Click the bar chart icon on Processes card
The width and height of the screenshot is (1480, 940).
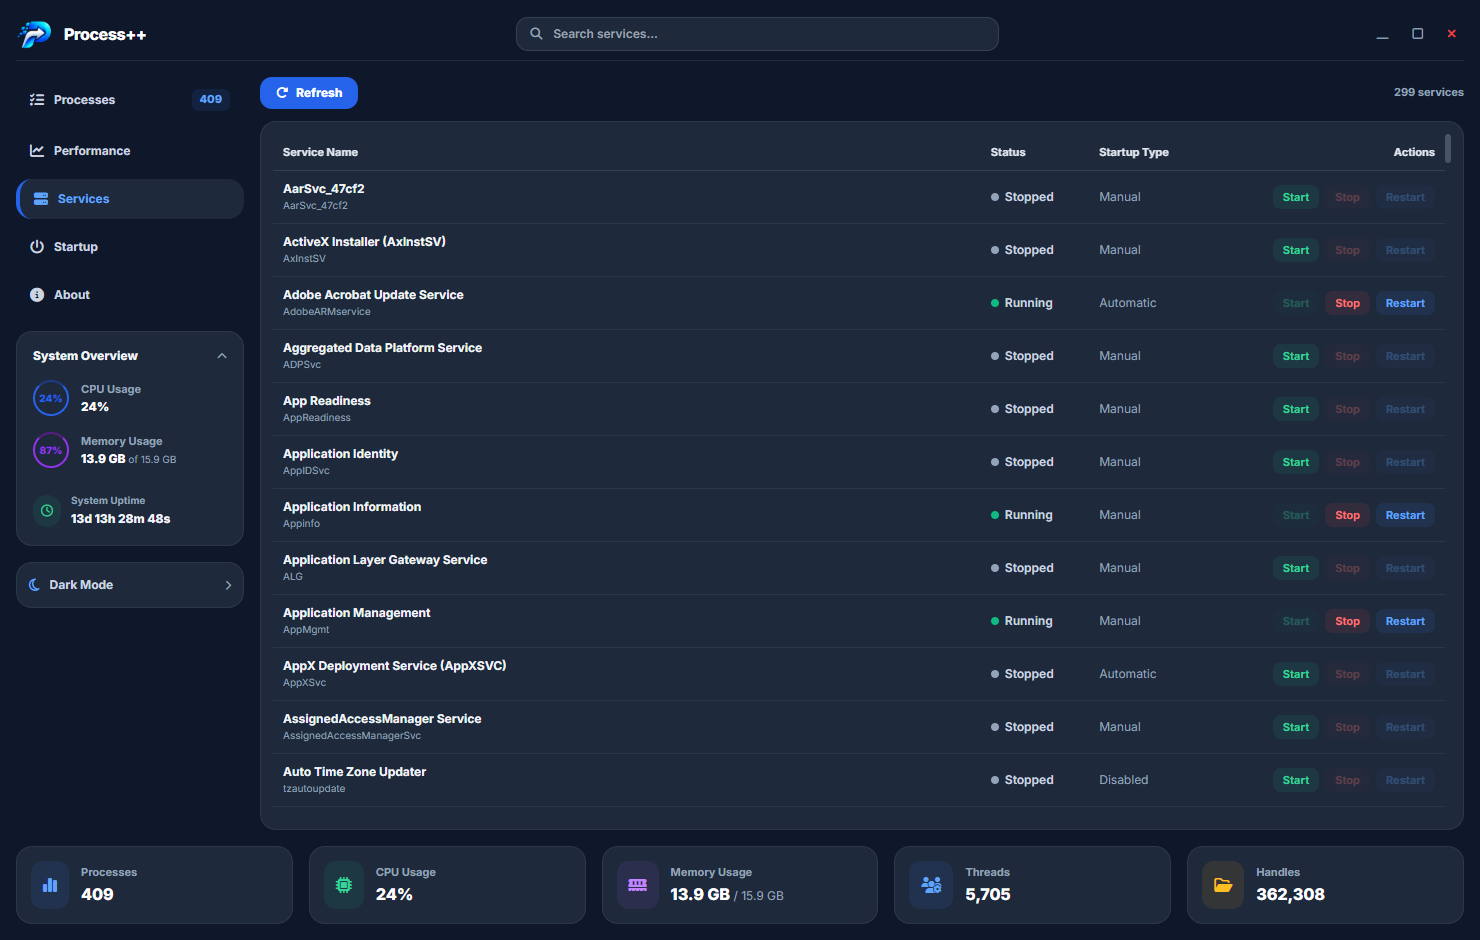tap(50, 885)
